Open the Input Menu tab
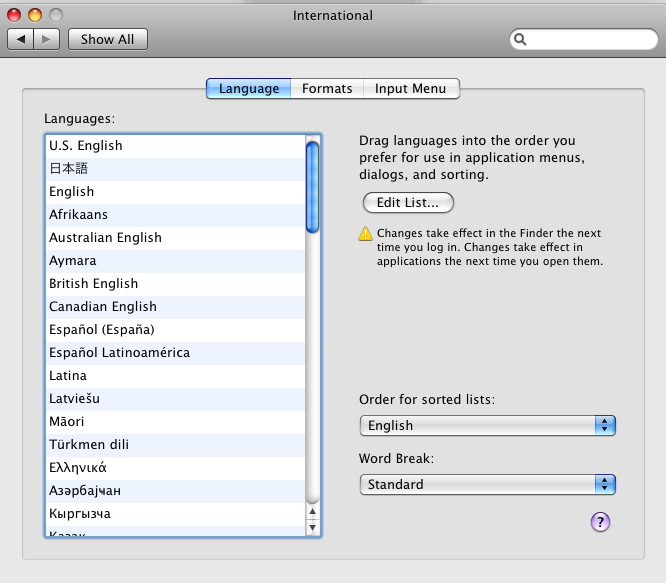 tap(411, 88)
